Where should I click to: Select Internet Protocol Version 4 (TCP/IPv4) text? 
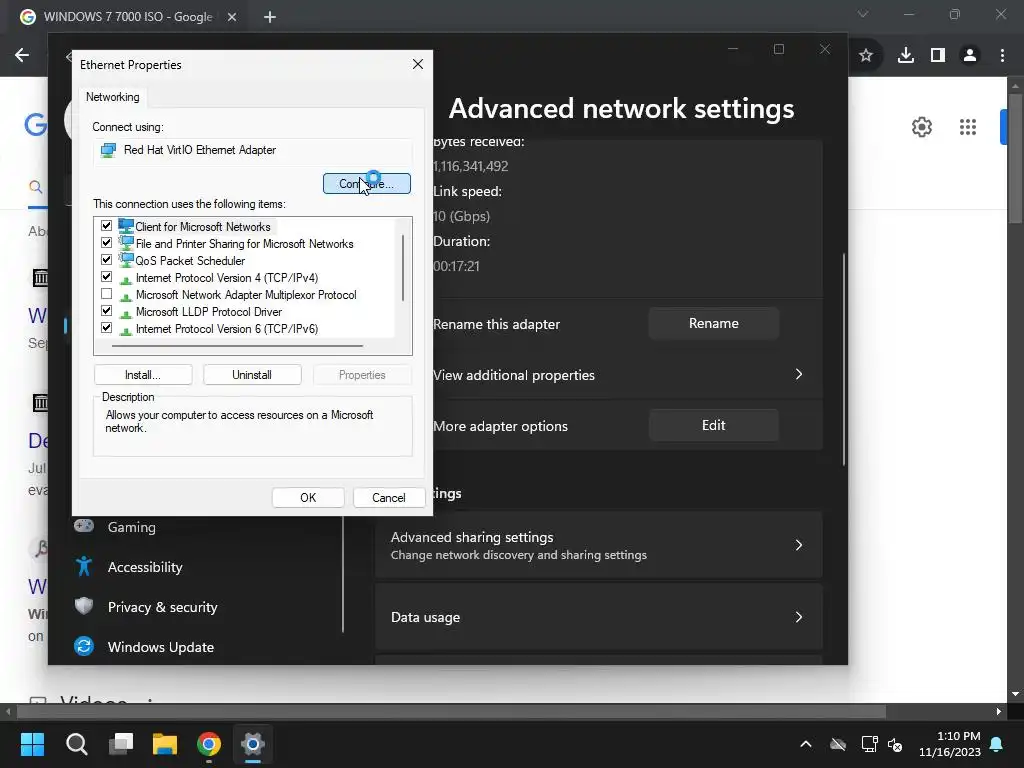(x=227, y=278)
